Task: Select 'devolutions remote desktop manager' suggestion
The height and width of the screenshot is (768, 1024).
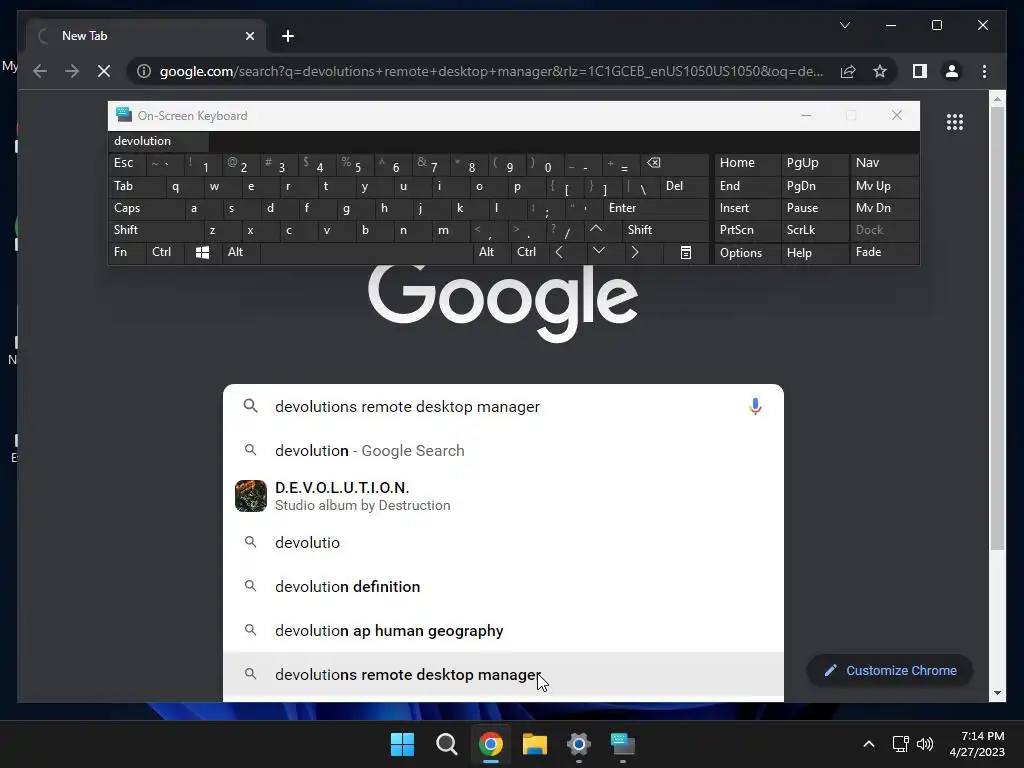Action: (503, 675)
